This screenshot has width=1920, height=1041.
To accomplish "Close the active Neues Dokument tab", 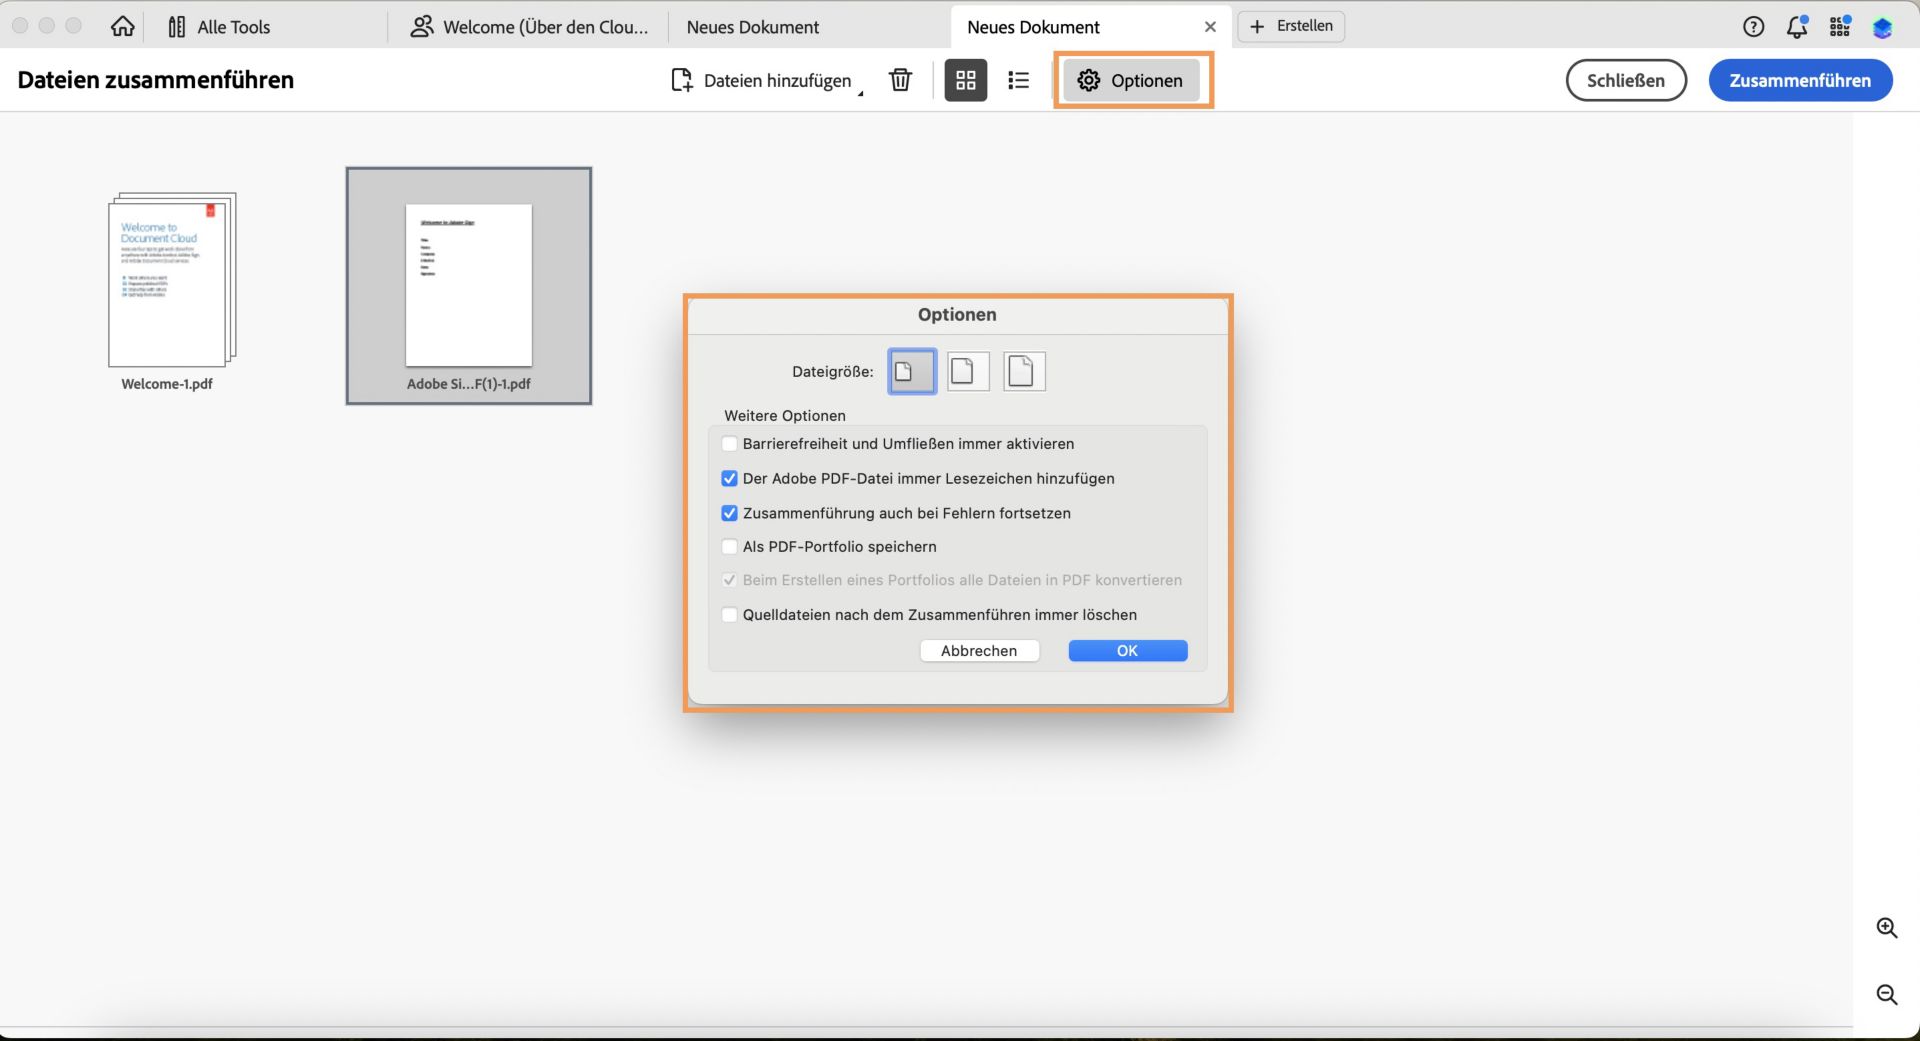I will click(1210, 27).
